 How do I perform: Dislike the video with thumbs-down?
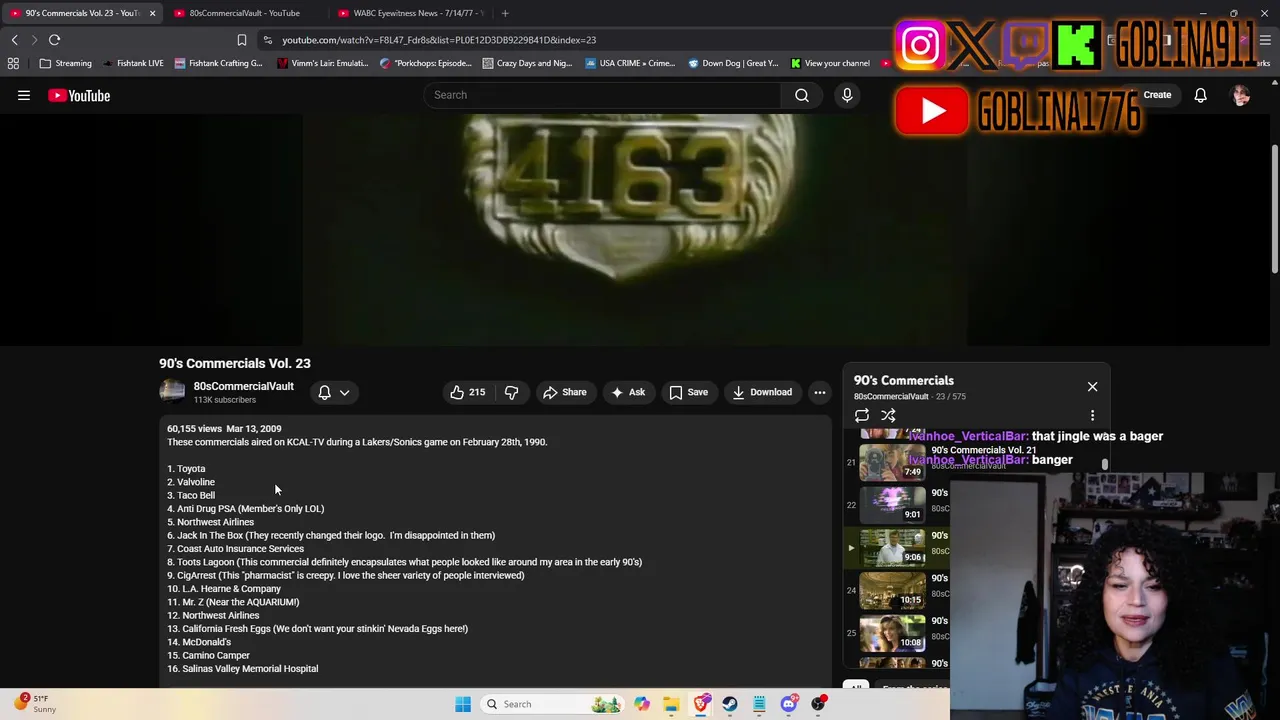point(511,392)
